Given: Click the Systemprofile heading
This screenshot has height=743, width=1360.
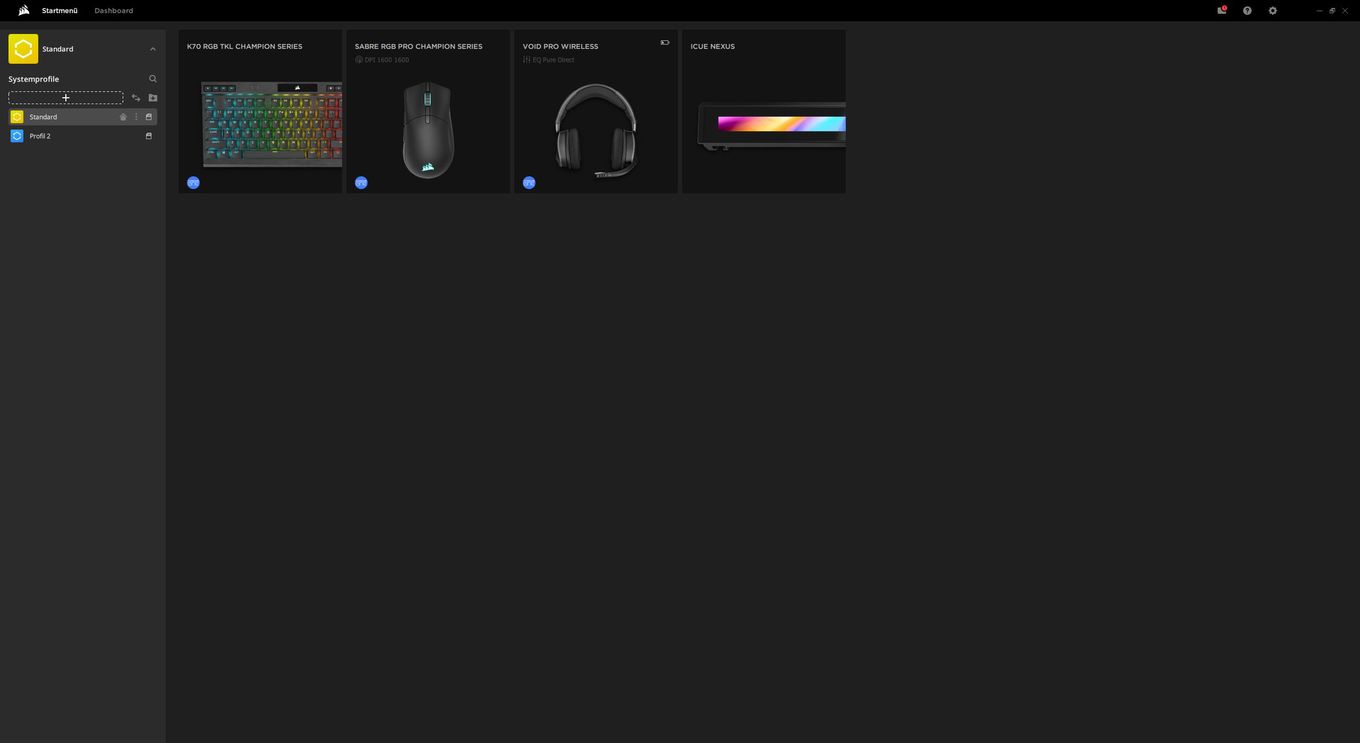Looking at the screenshot, I should (34, 79).
